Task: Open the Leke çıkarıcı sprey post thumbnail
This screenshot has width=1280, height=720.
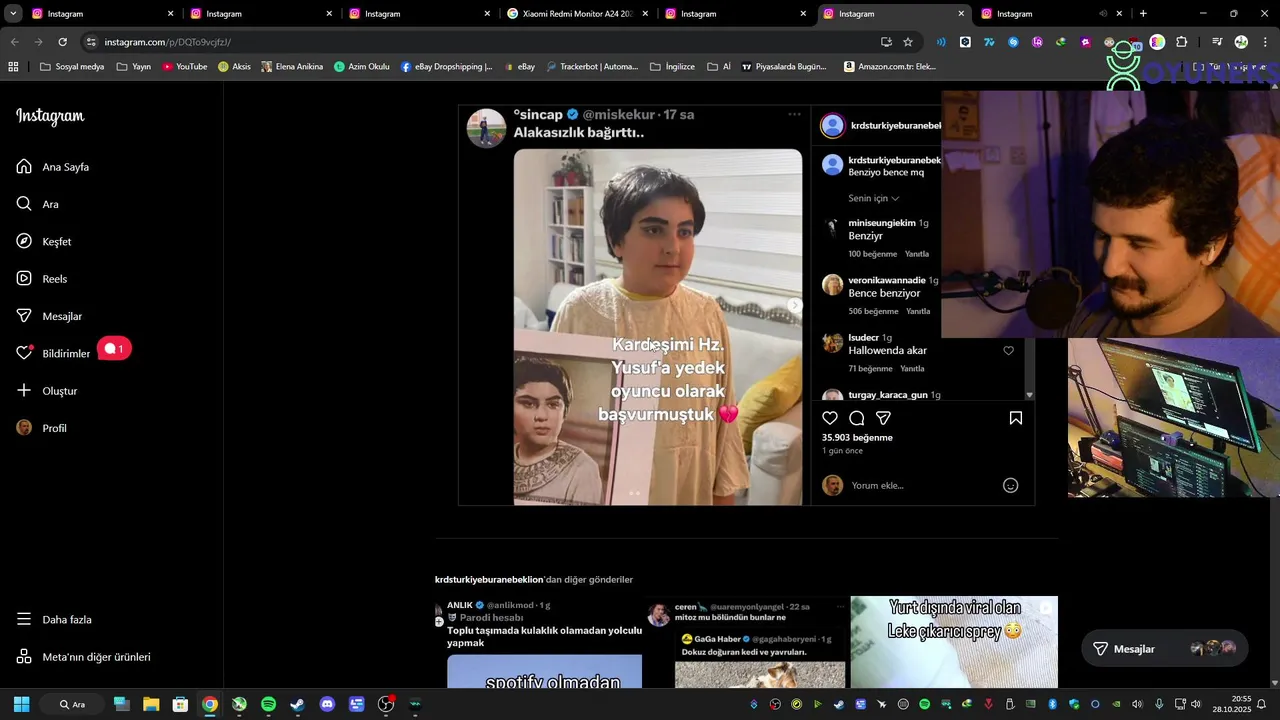Action: pos(954,643)
